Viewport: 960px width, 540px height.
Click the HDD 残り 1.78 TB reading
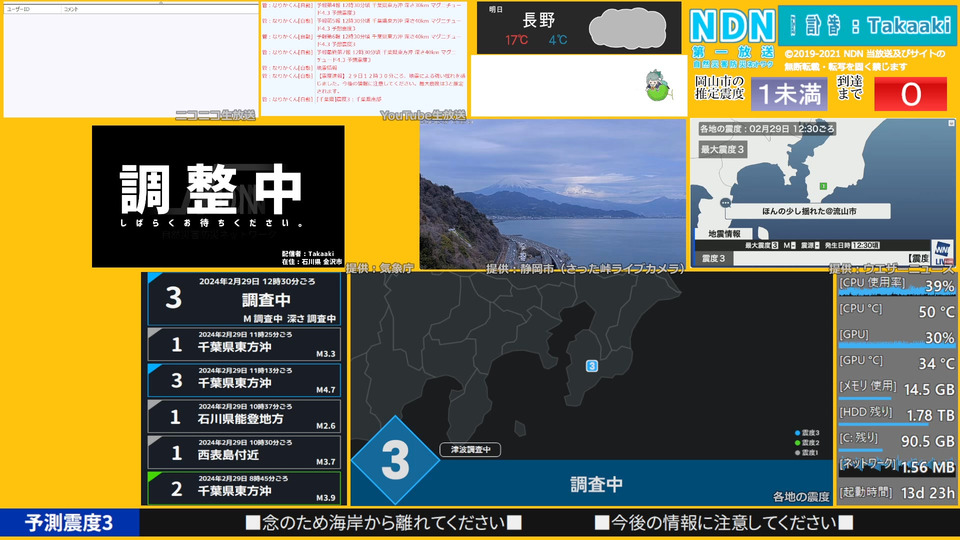(896, 414)
